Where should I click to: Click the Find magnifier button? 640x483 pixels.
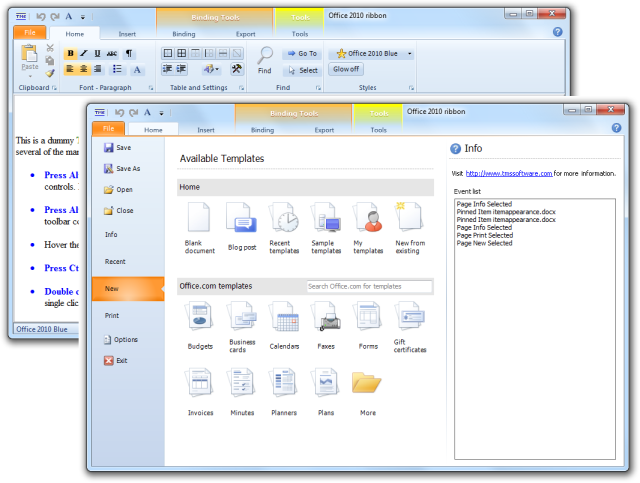pyautogui.click(x=264, y=60)
